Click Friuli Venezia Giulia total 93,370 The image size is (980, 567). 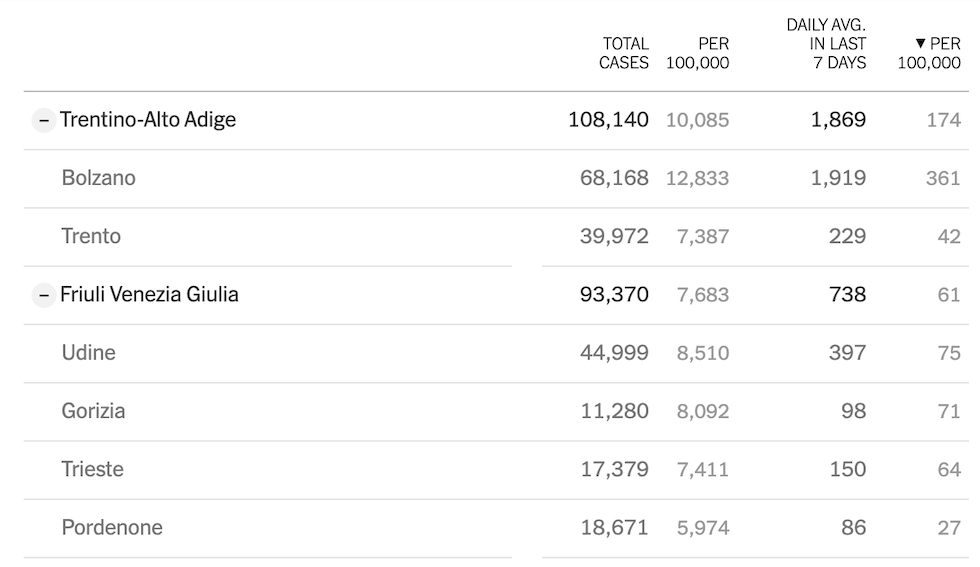614,294
